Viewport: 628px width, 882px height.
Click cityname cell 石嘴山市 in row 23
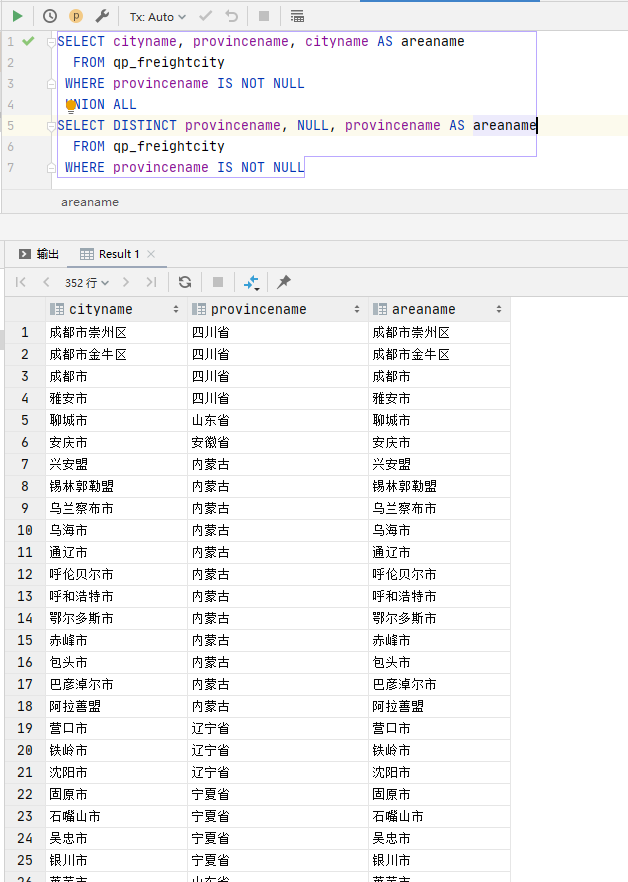click(116, 816)
